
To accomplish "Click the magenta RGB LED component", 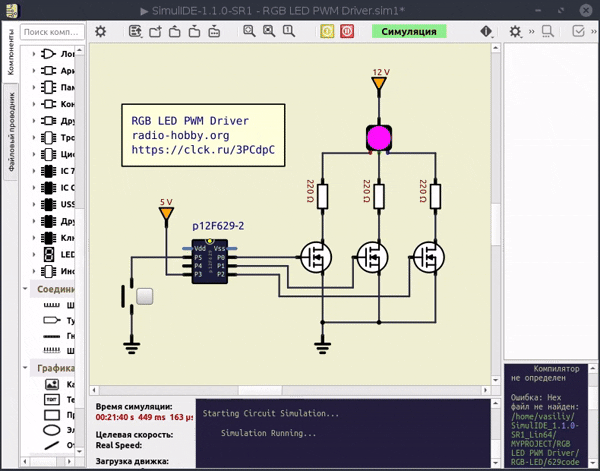I will pos(379,138).
